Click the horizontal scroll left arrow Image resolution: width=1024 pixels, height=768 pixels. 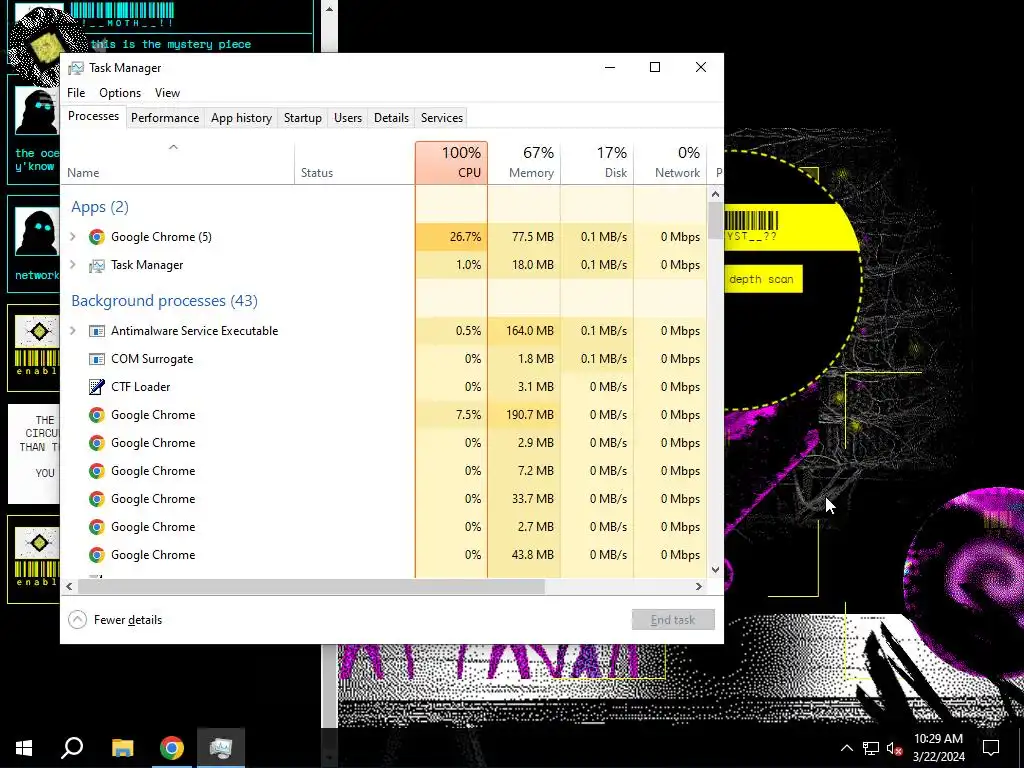(69, 586)
